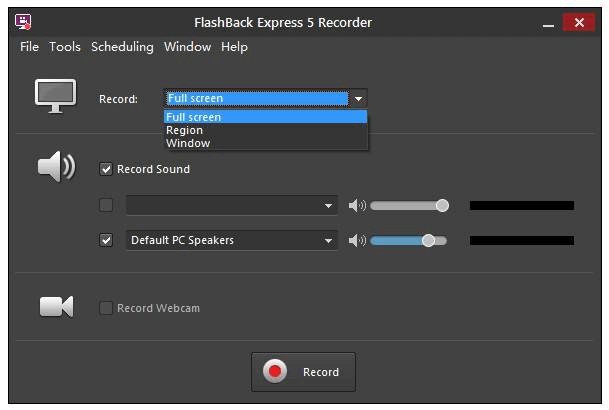Open the Default PC Speakers dropdown
The image size is (609, 410).
coord(328,240)
